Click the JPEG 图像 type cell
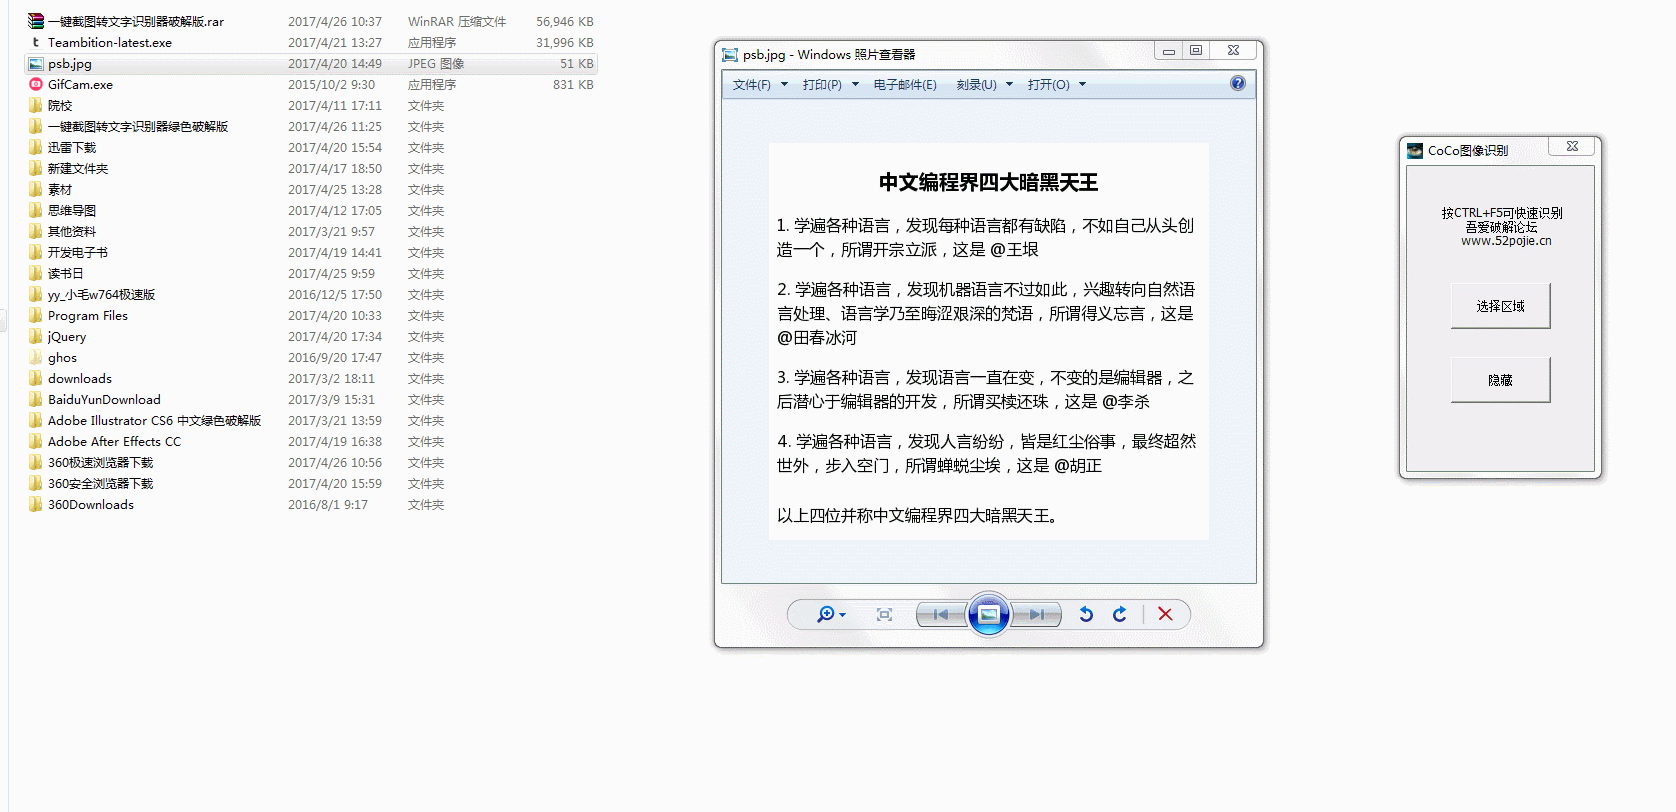The image size is (1676, 812). point(436,63)
